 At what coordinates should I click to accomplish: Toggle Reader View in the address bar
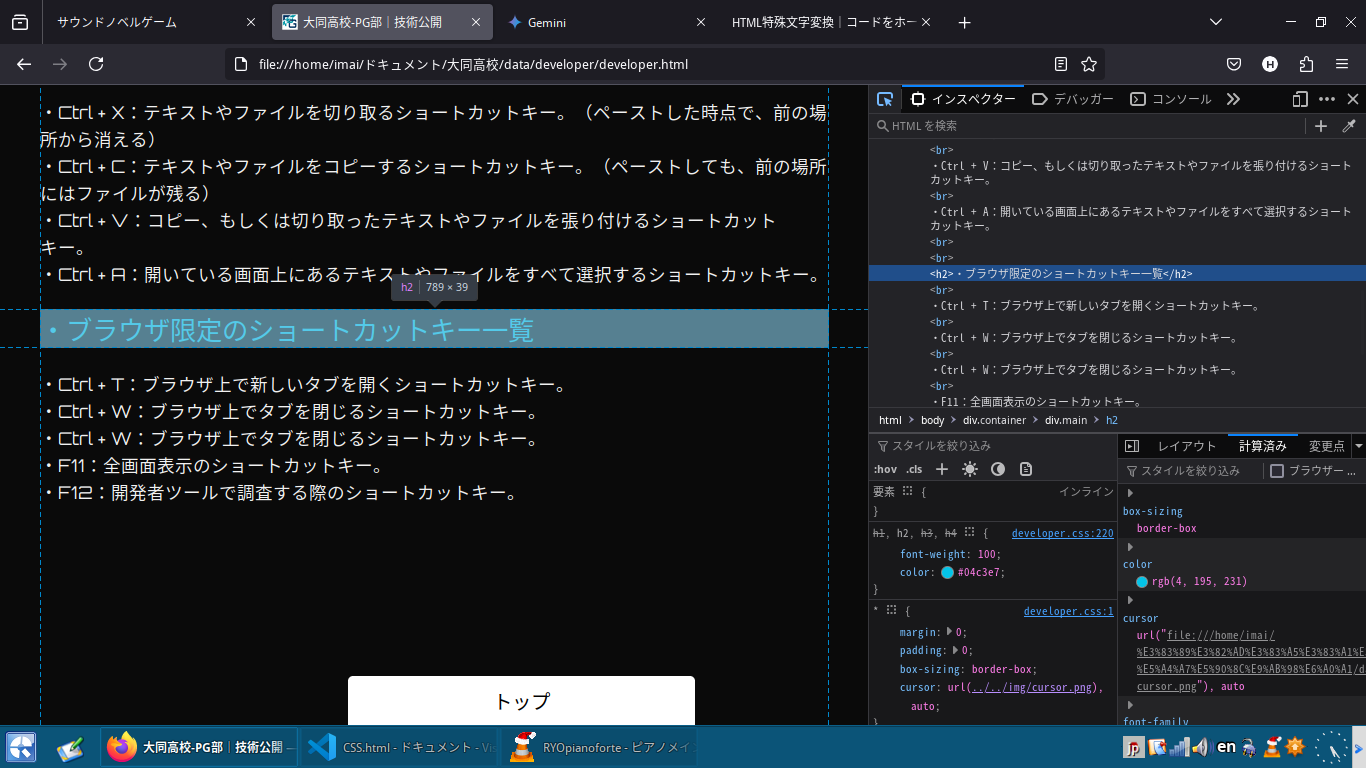pyautogui.click(x=1061, y=64)
